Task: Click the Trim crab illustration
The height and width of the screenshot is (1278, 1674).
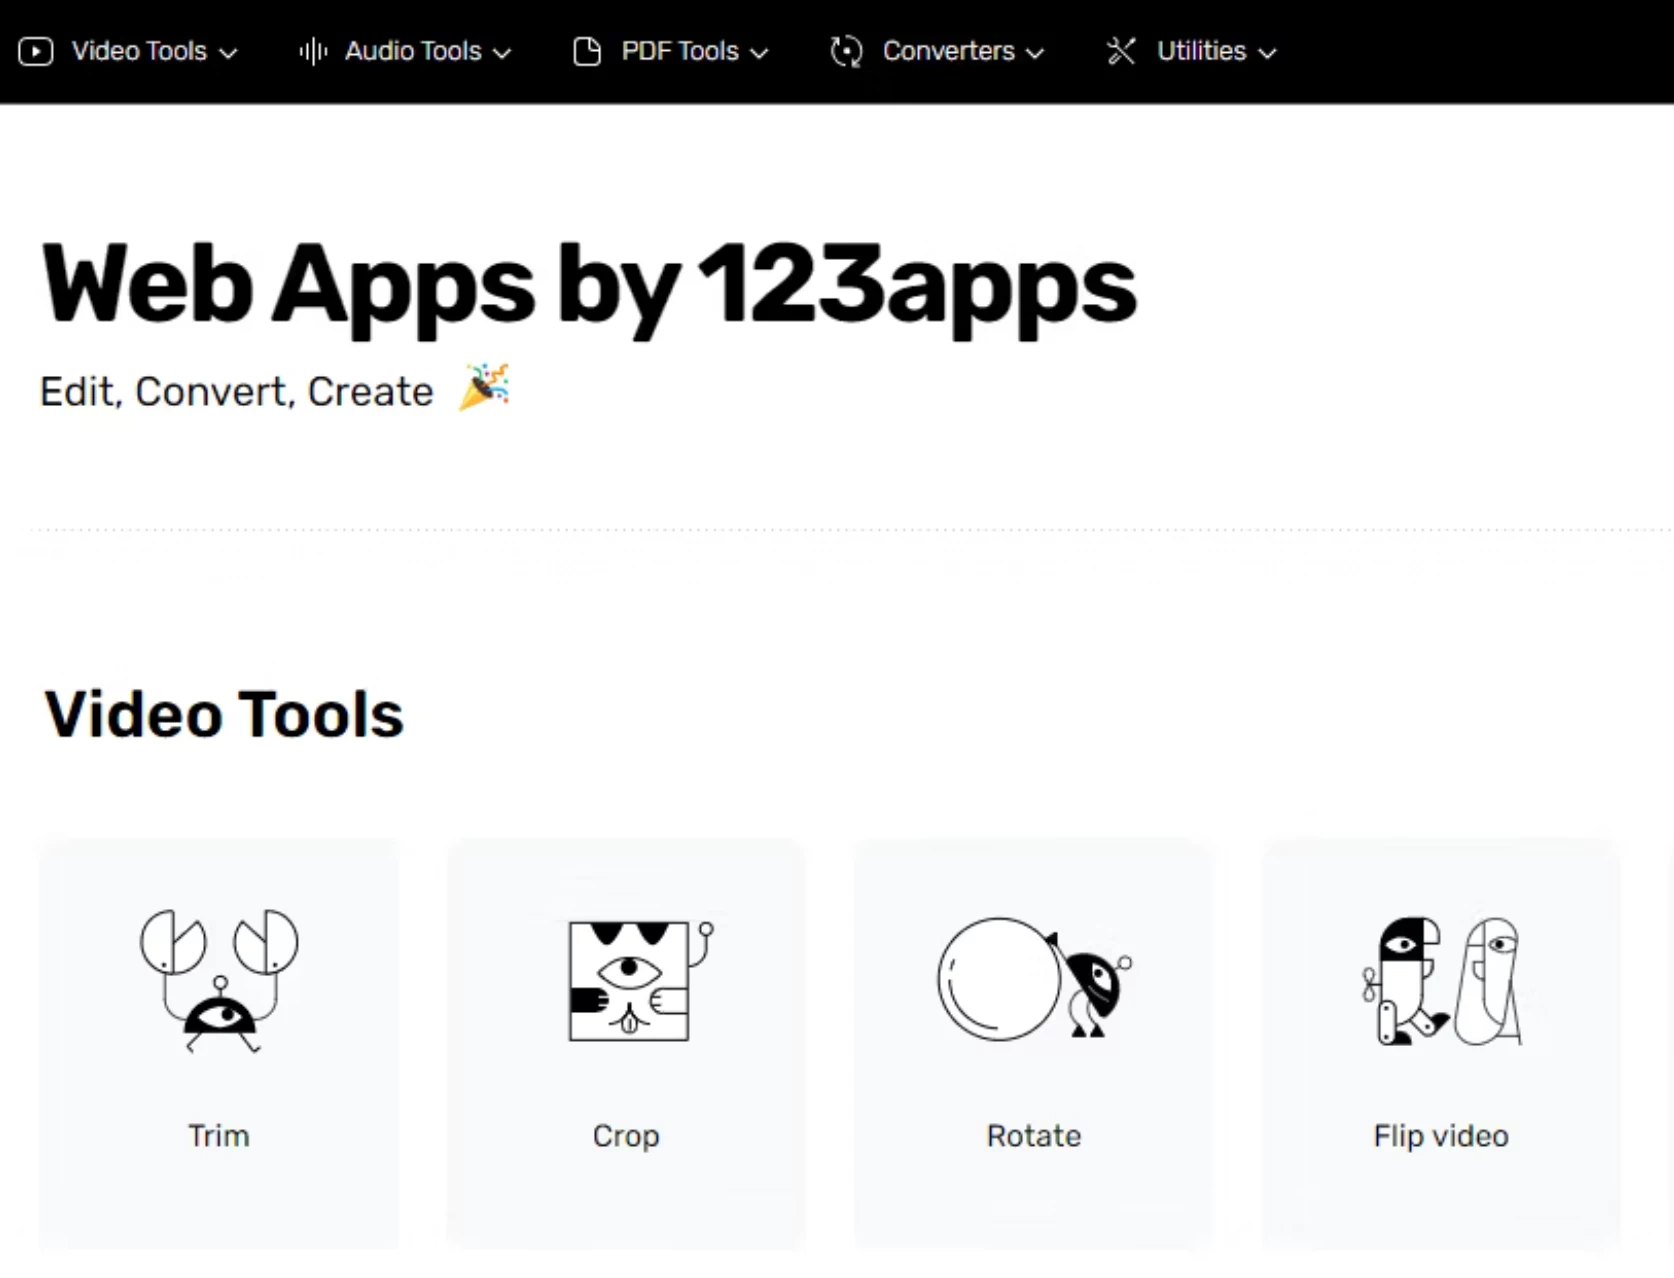Action: tap(219, 980)
